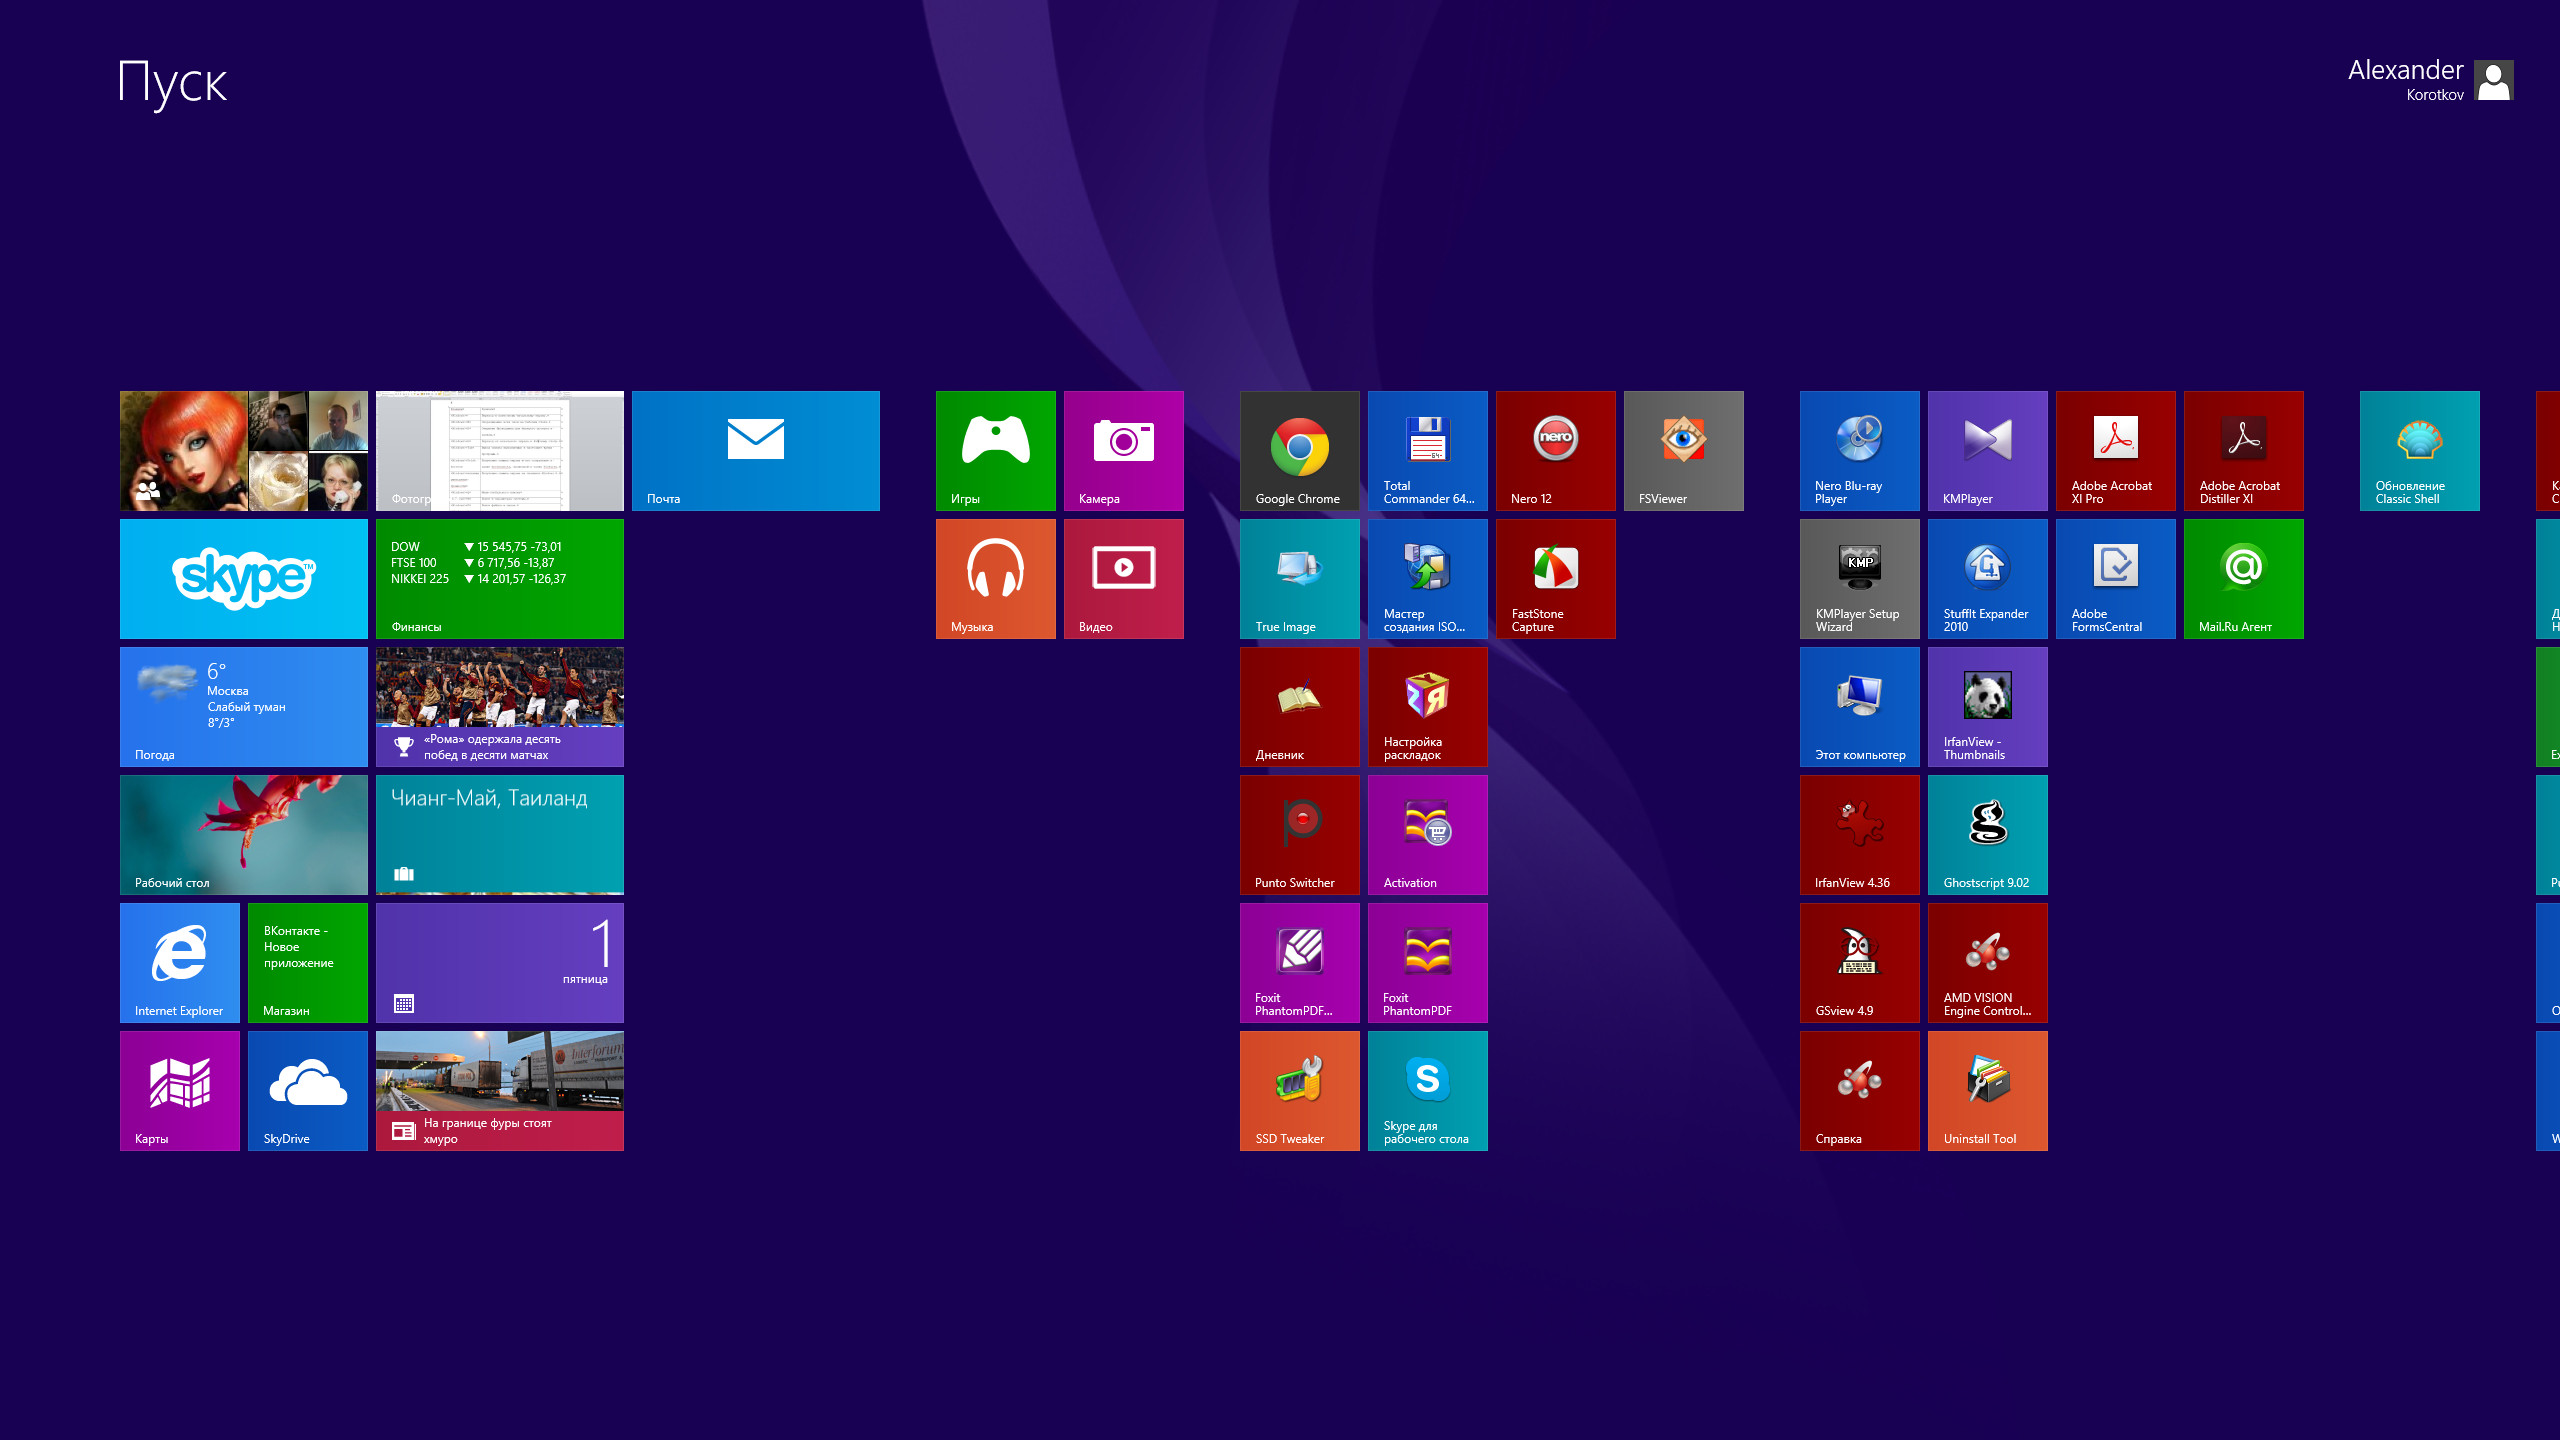Open the Uninstall Tool tile
The image size is (2560, 1440).
point(1987,1090)
